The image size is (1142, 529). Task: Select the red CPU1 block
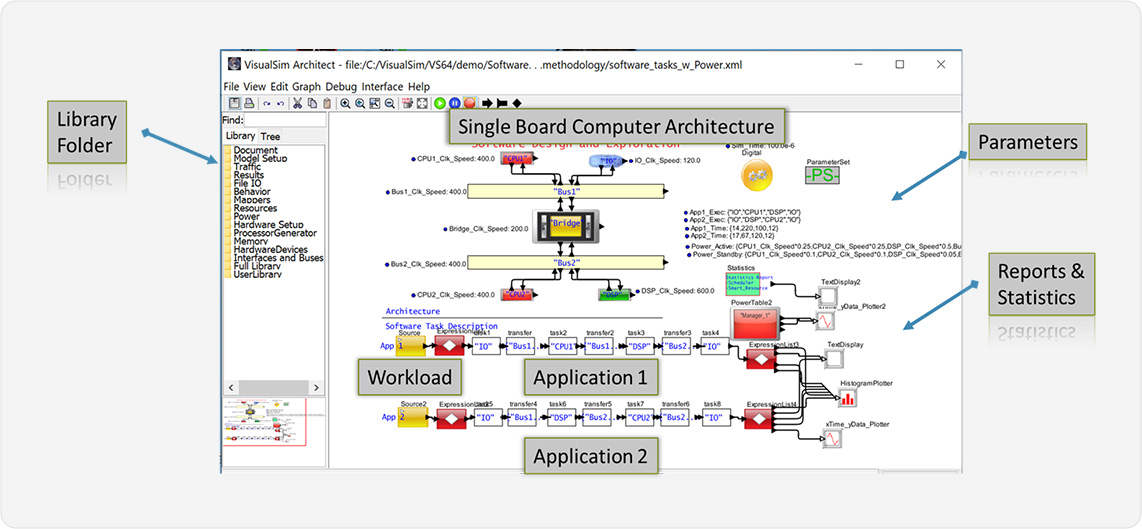(x=517, y=160)
